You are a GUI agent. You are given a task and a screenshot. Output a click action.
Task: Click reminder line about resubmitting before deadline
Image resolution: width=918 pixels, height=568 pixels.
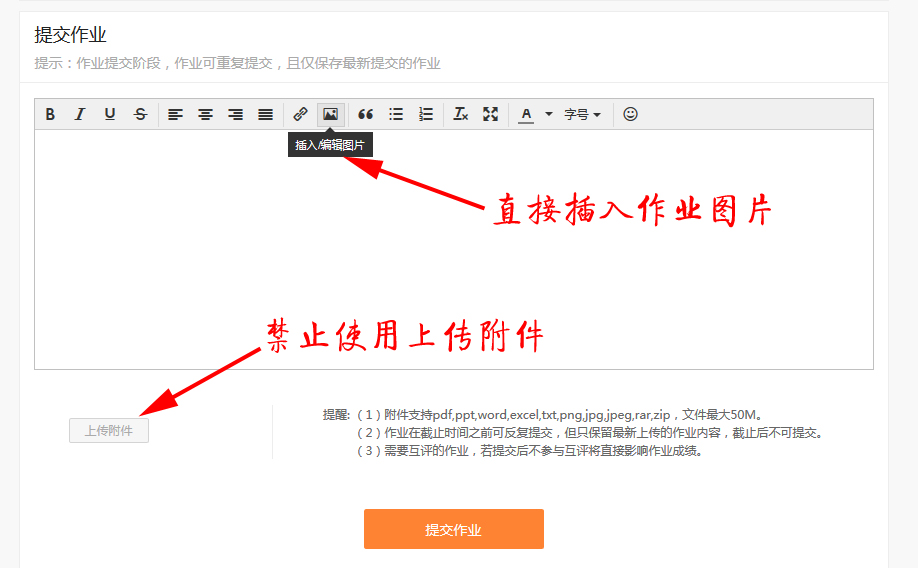coord(591,433)
